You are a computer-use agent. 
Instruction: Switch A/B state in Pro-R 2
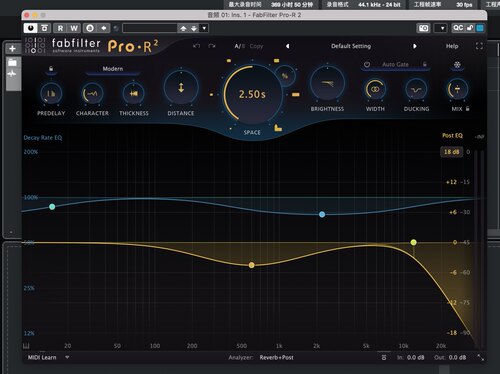point(240,46)
